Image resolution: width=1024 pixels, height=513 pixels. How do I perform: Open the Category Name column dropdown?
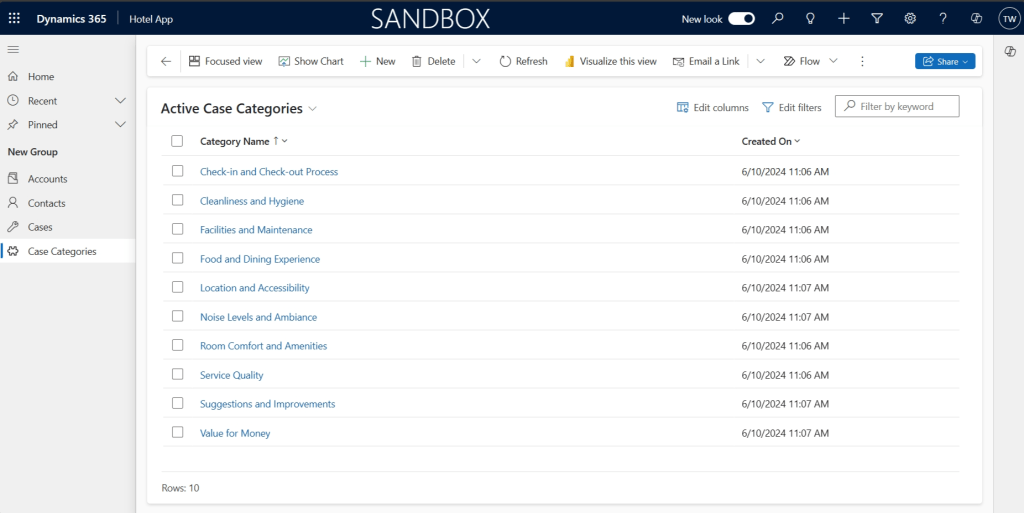click(x=285, y=141)
